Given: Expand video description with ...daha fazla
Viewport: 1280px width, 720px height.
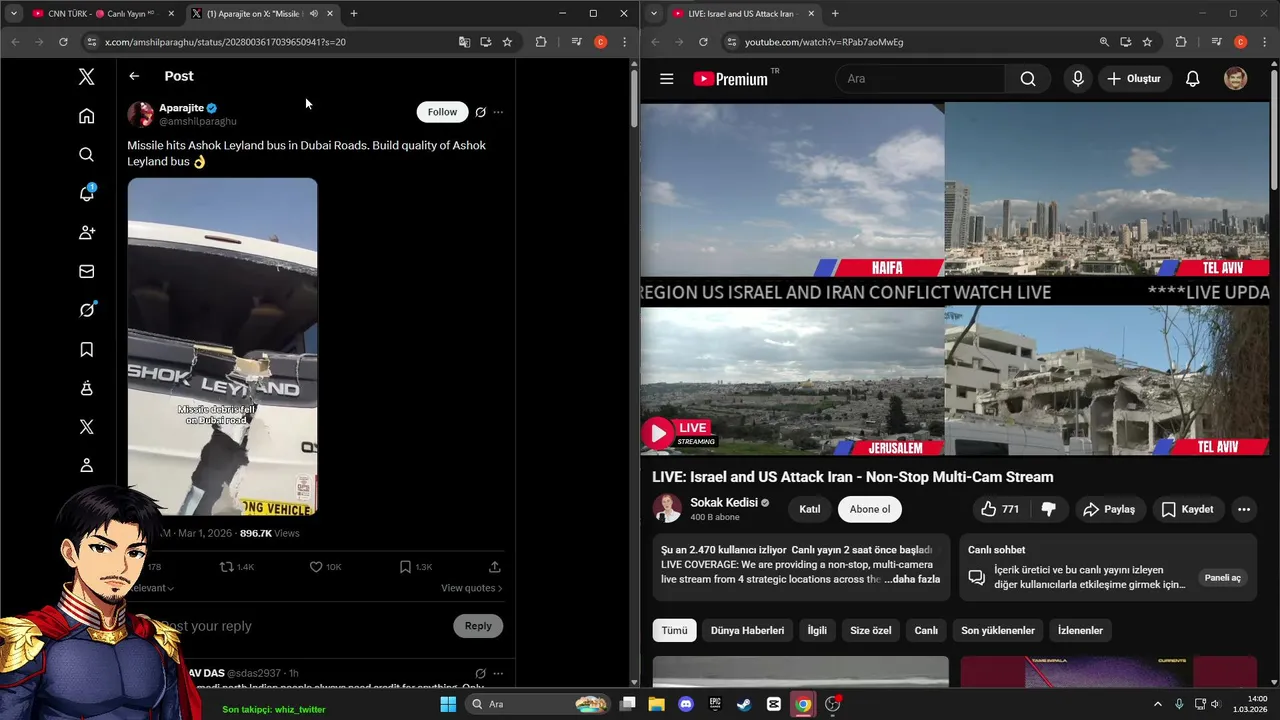Looking at the screenshot, I should (912, 579).
